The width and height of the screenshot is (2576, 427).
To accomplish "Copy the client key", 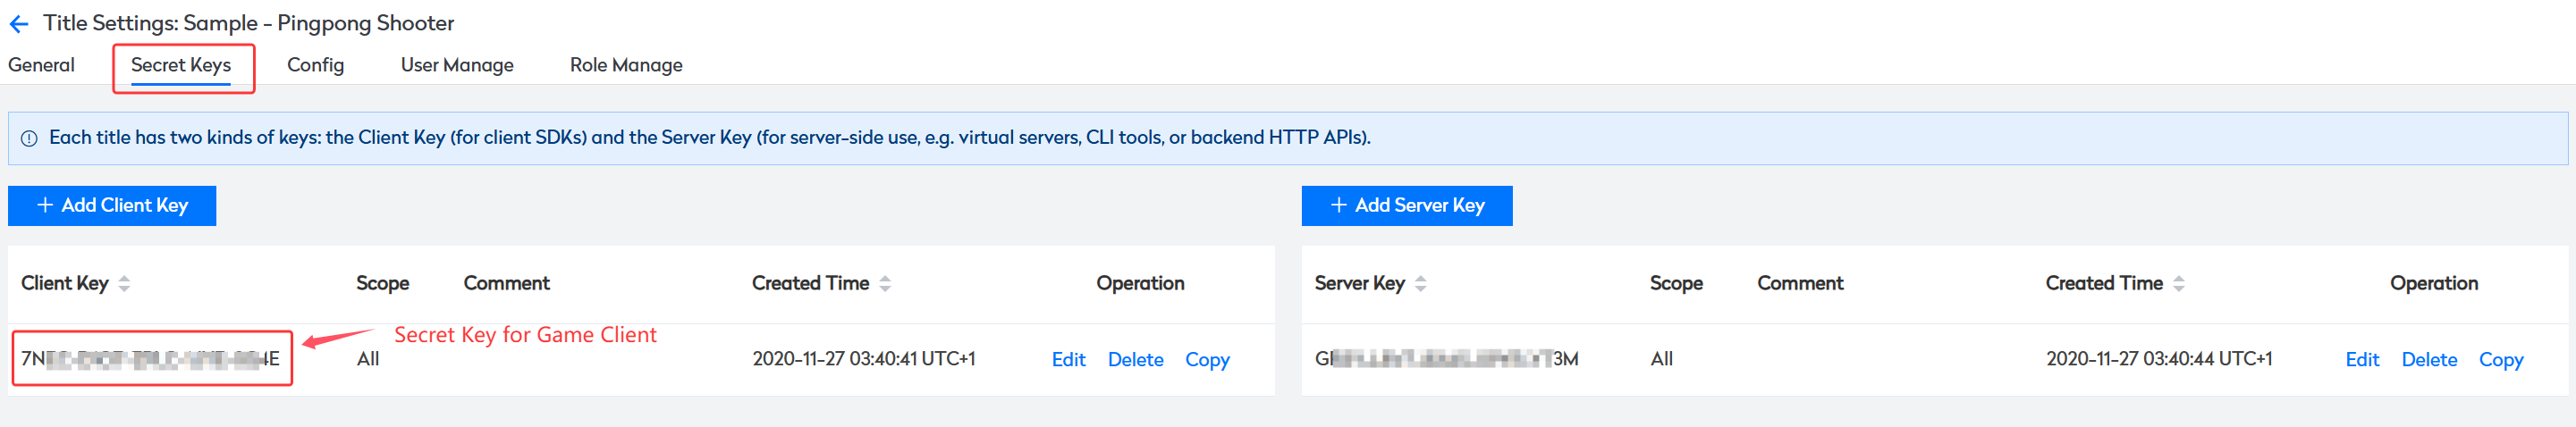I will 1207,360.
